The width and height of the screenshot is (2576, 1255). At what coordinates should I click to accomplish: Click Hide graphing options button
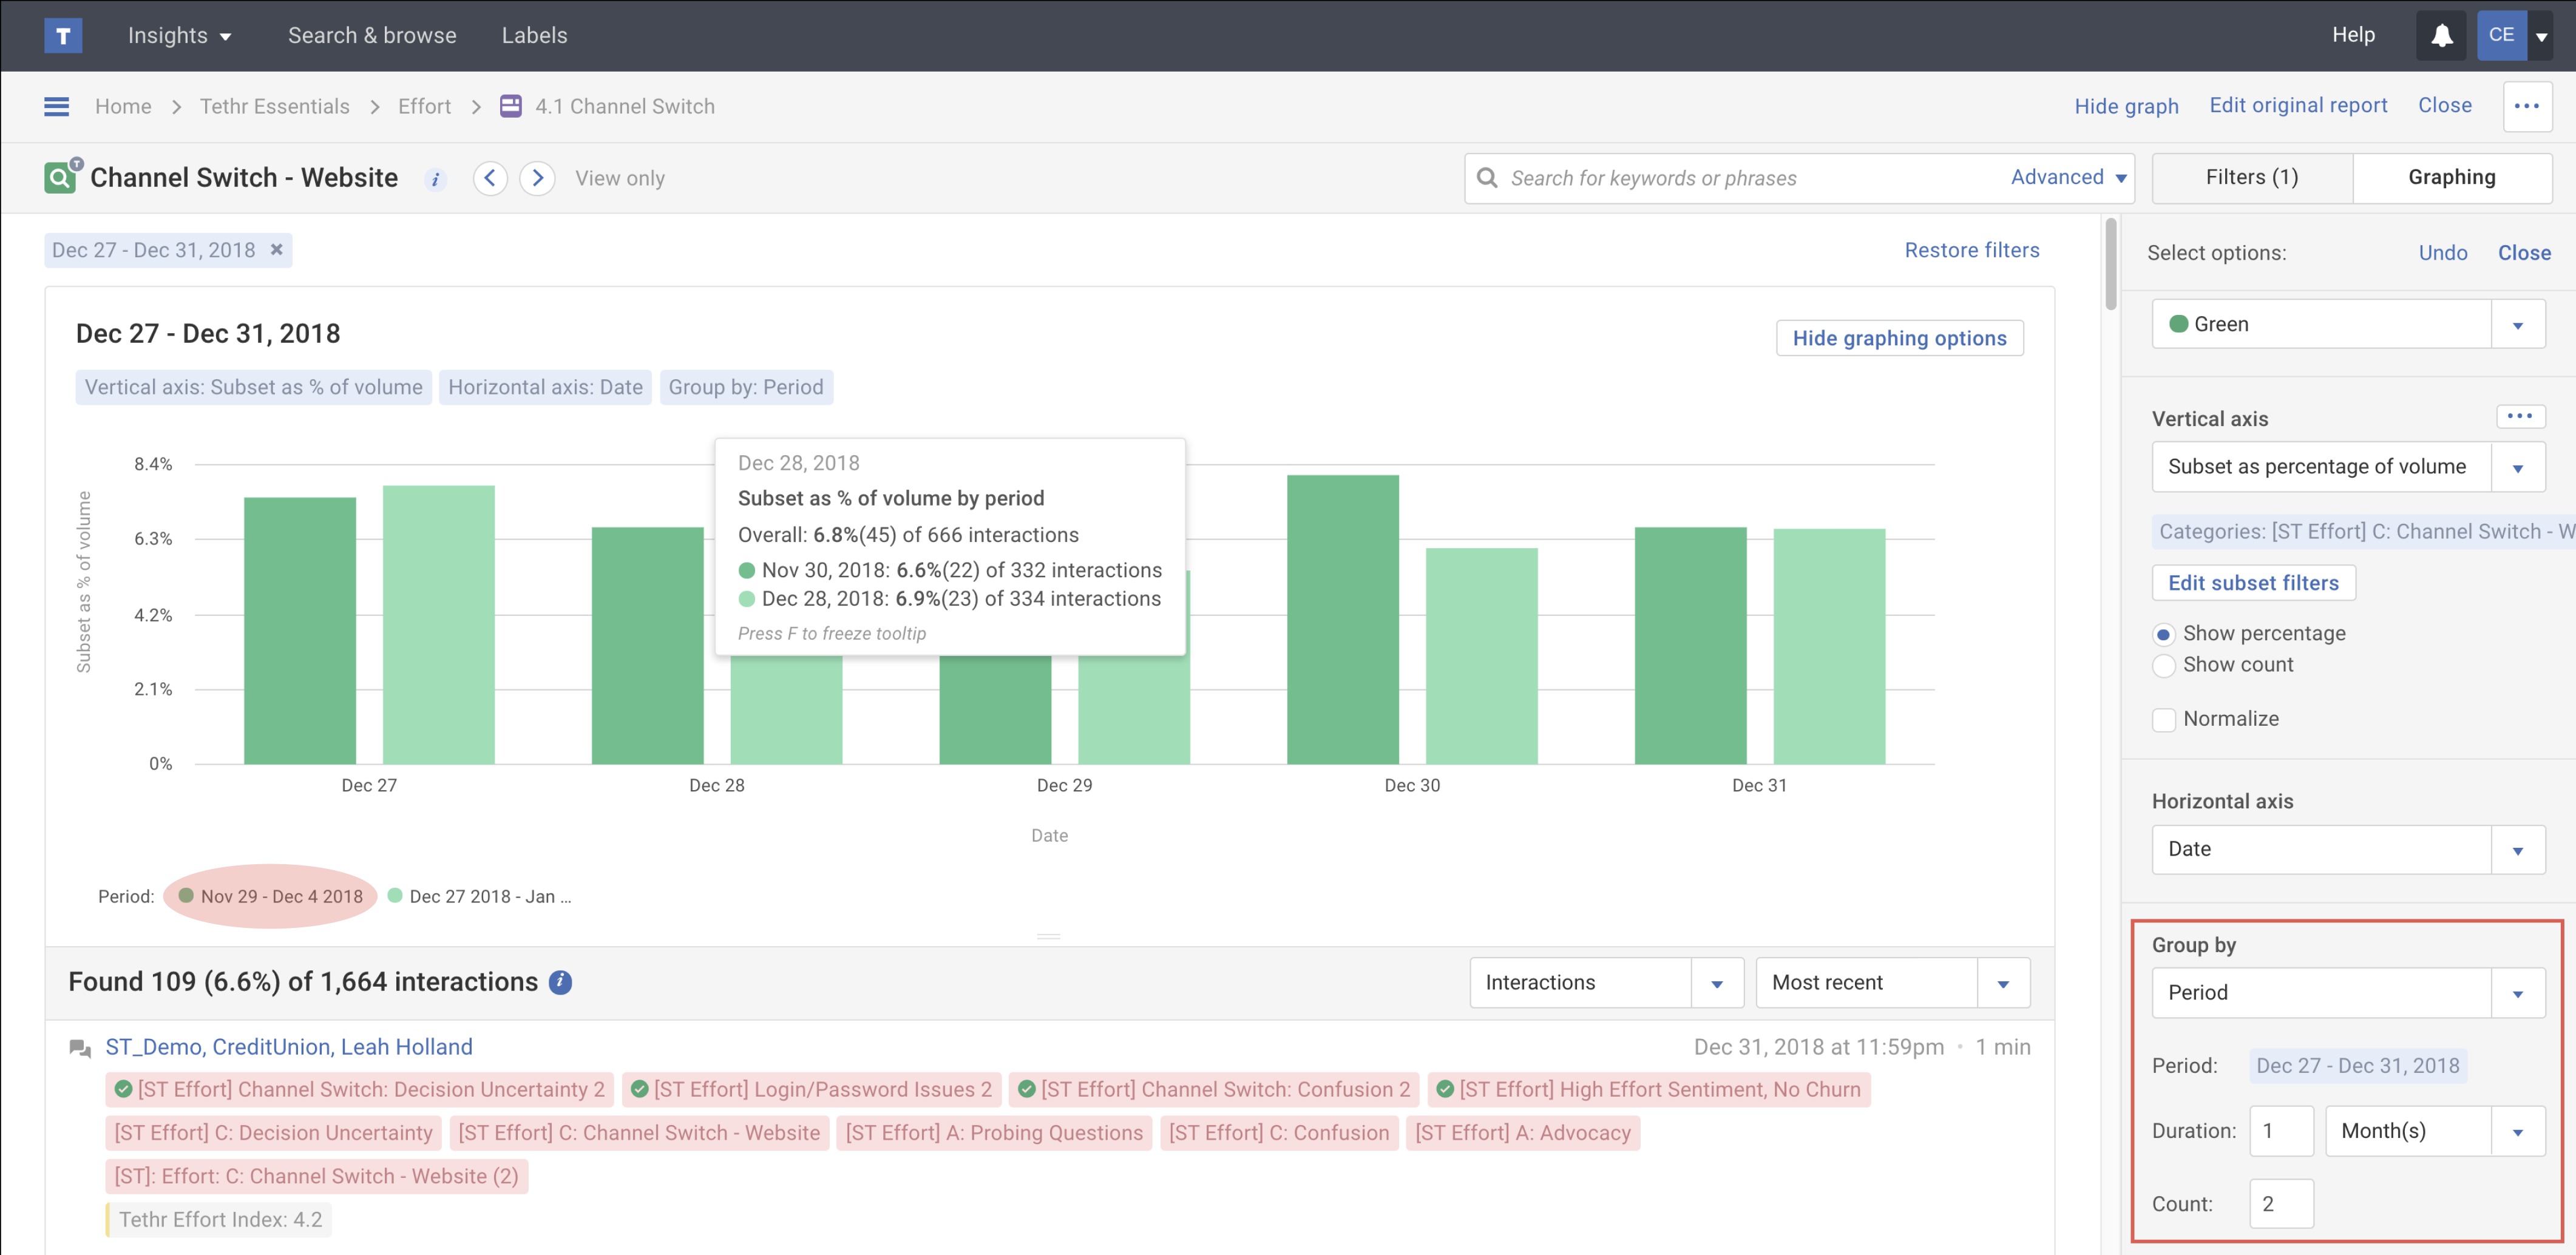pos(1899,338)
